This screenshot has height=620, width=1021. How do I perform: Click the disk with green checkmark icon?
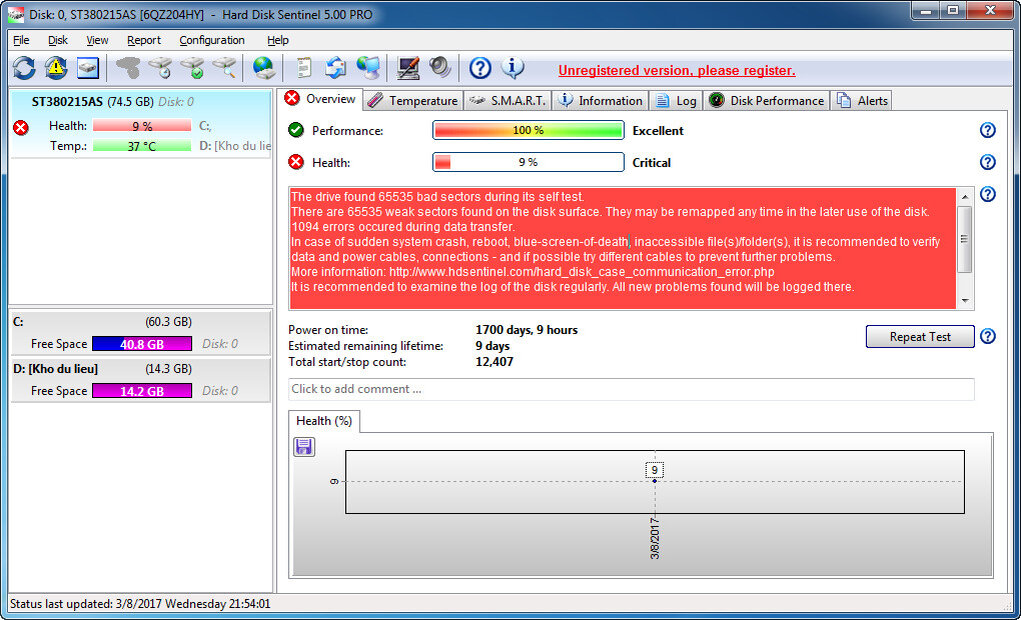[192, 68]
